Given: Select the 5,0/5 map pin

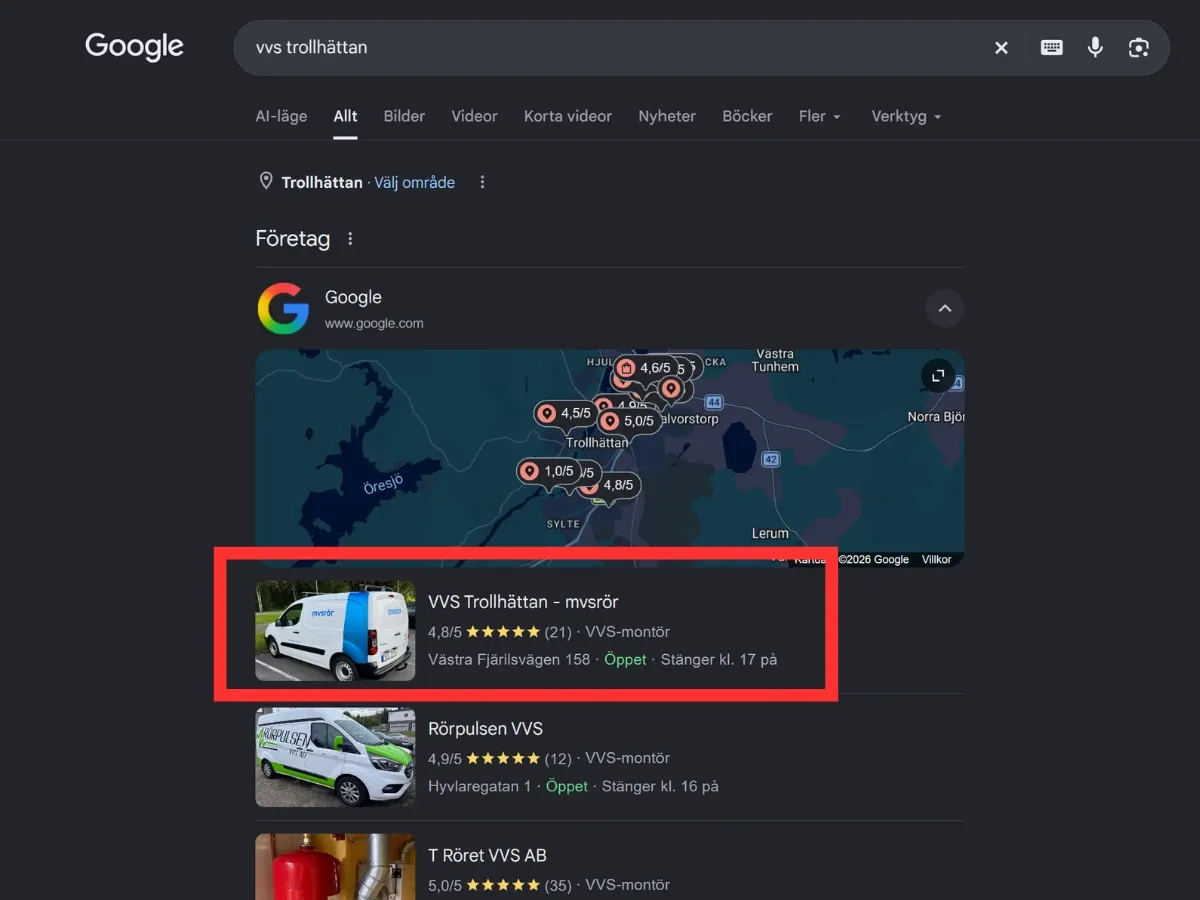Looking at the screenshot, I should [x=628, y=421].
